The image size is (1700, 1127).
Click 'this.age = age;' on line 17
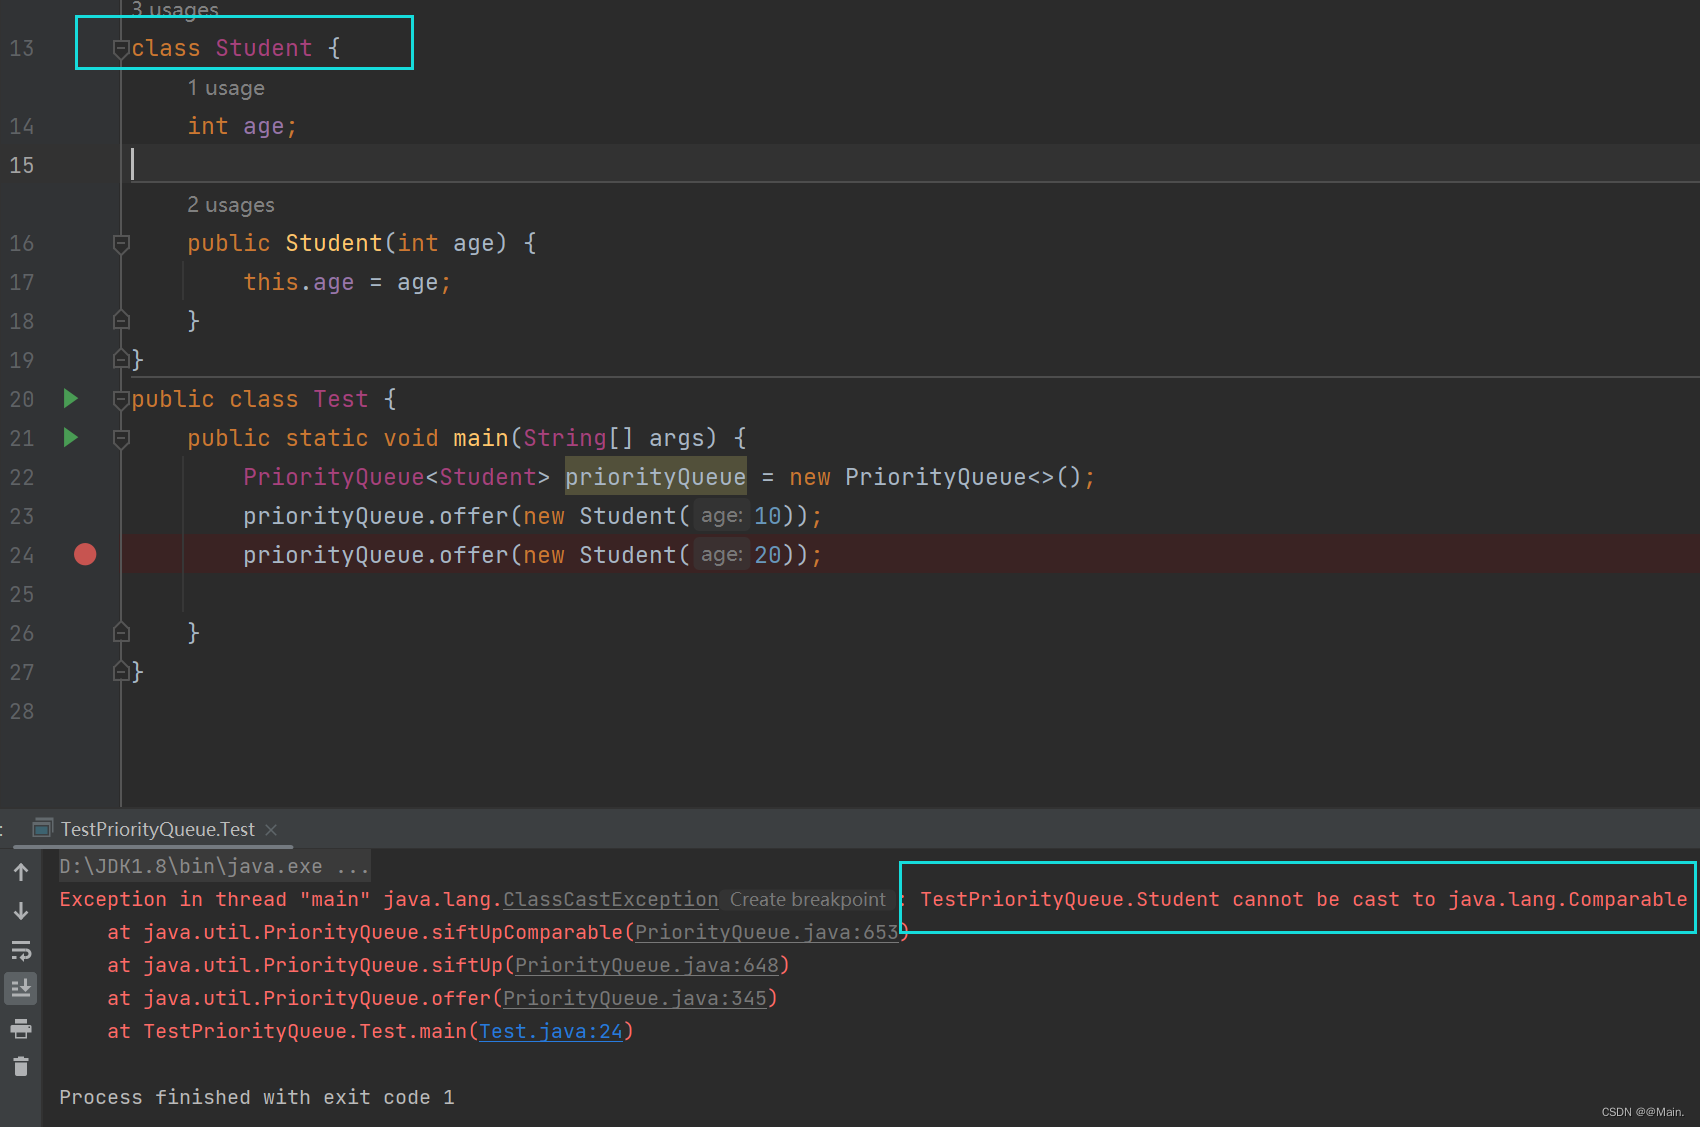[x=347, y=282]
